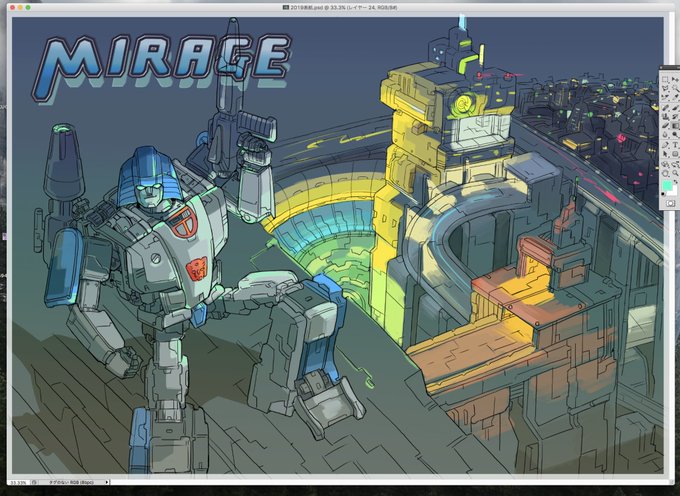The width and height of the screenshot is (680, 496).
Task: Open the white background color picker
Action: tap(674, 192)
